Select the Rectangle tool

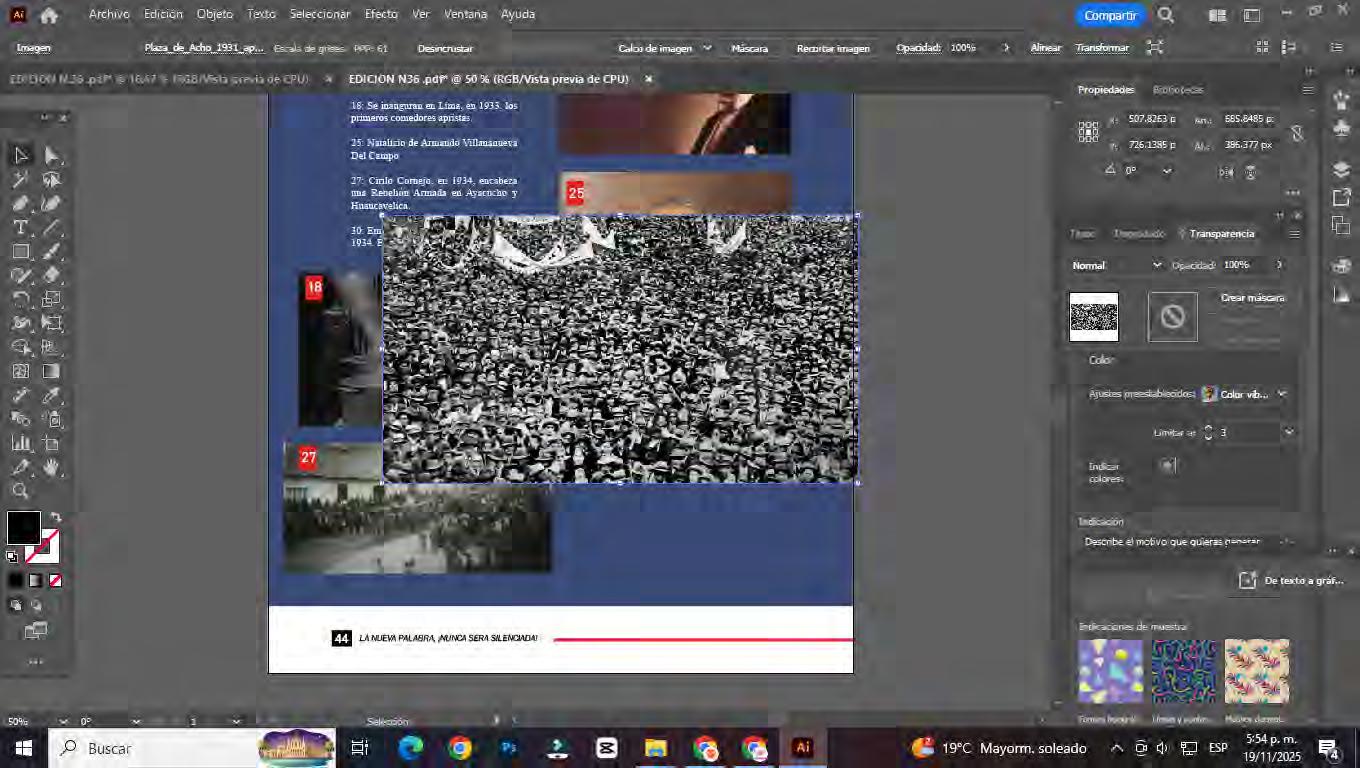pyautogui.click(x=21, y=252)
